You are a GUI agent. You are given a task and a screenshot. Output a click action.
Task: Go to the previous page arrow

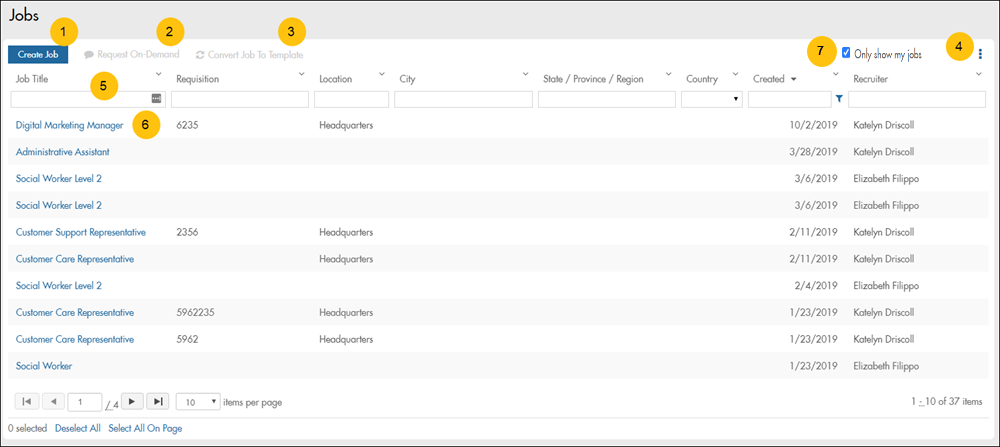pos(53,401)
